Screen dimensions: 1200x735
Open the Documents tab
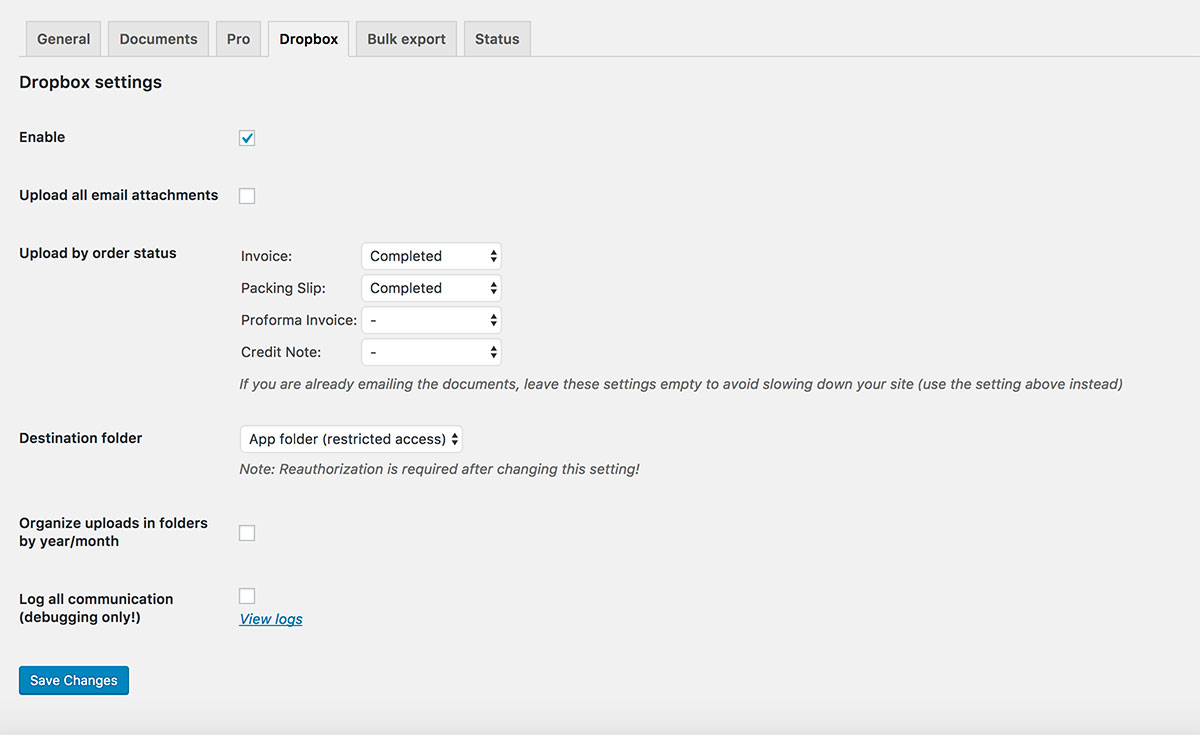pos(158,39)
